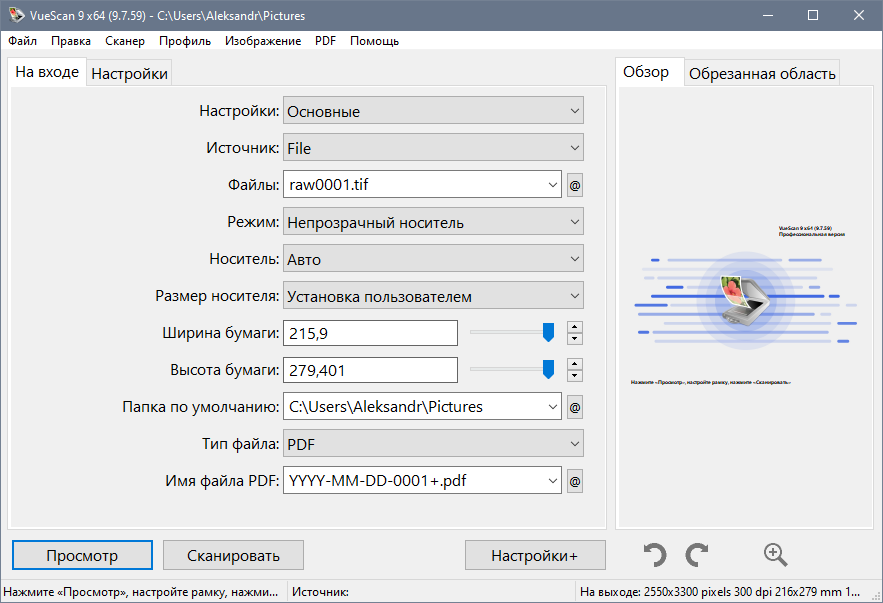Click the zoom-in magnifier icon
Viewport: 883px width, 603px height.
pos(775,555)
